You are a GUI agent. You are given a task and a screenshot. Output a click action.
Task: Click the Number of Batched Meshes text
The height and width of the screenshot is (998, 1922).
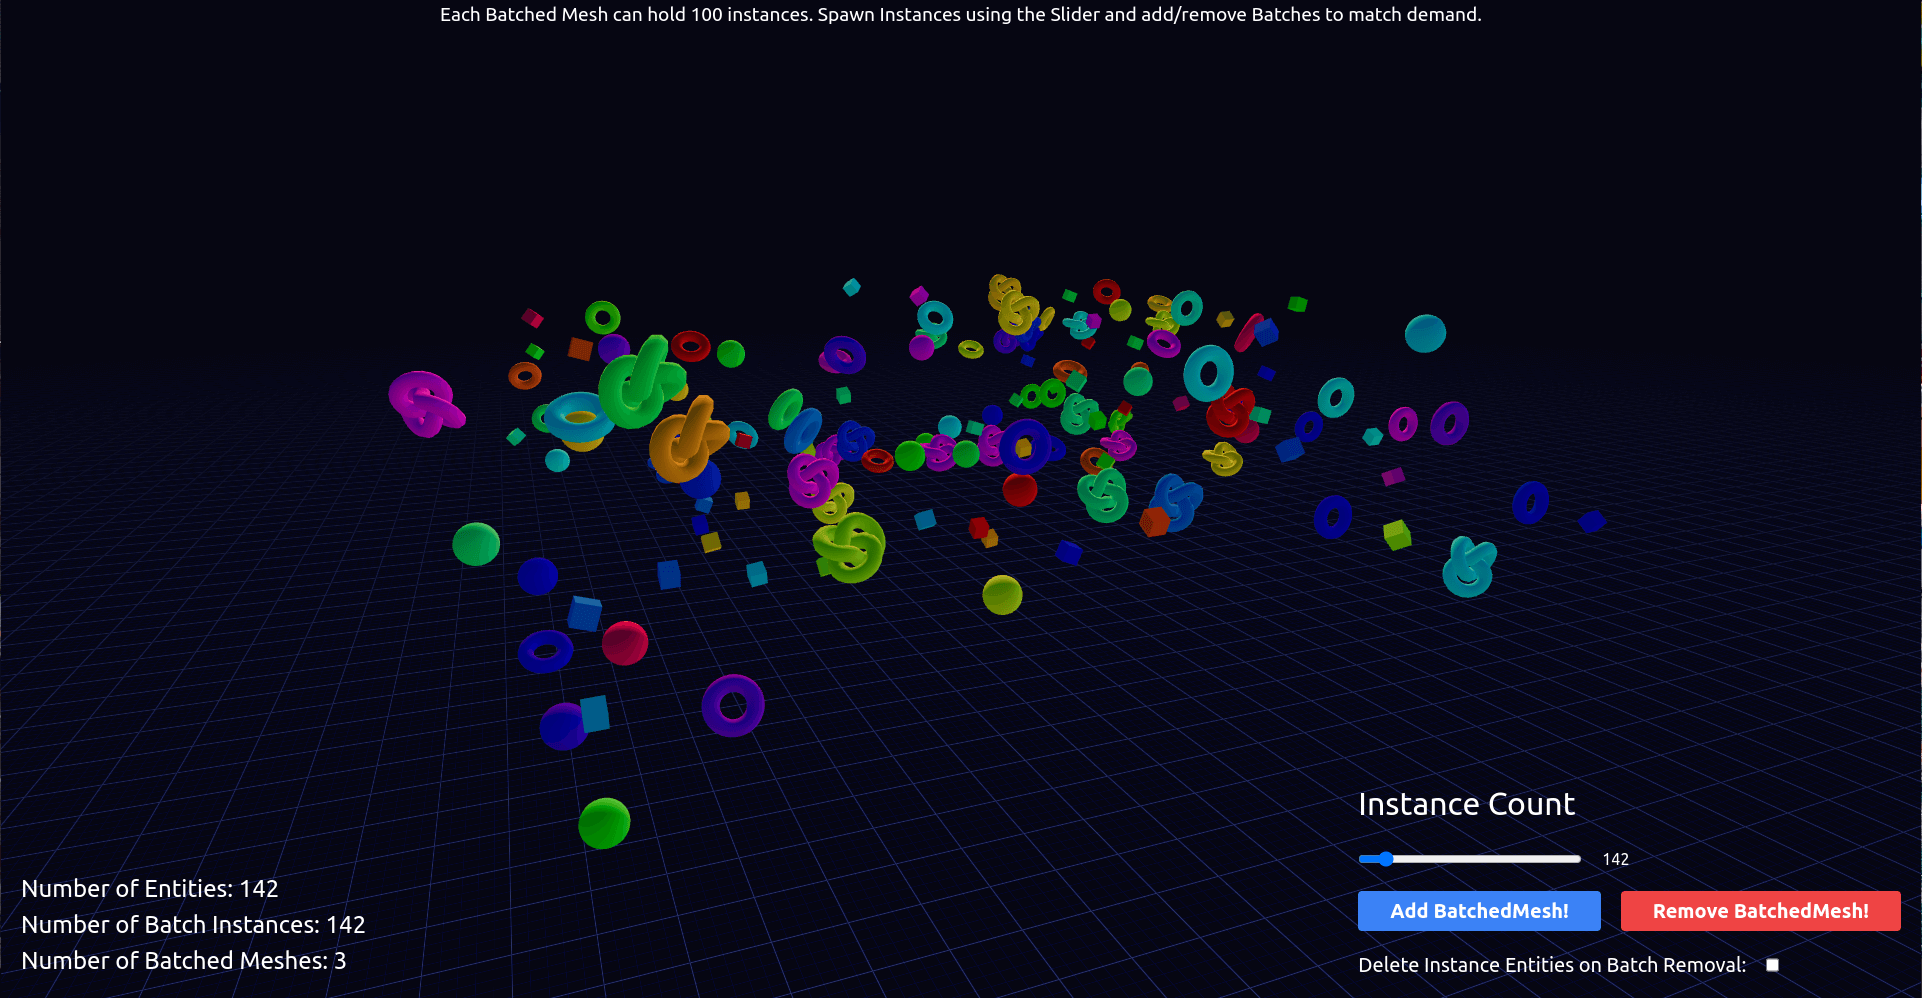click(184, 961)
